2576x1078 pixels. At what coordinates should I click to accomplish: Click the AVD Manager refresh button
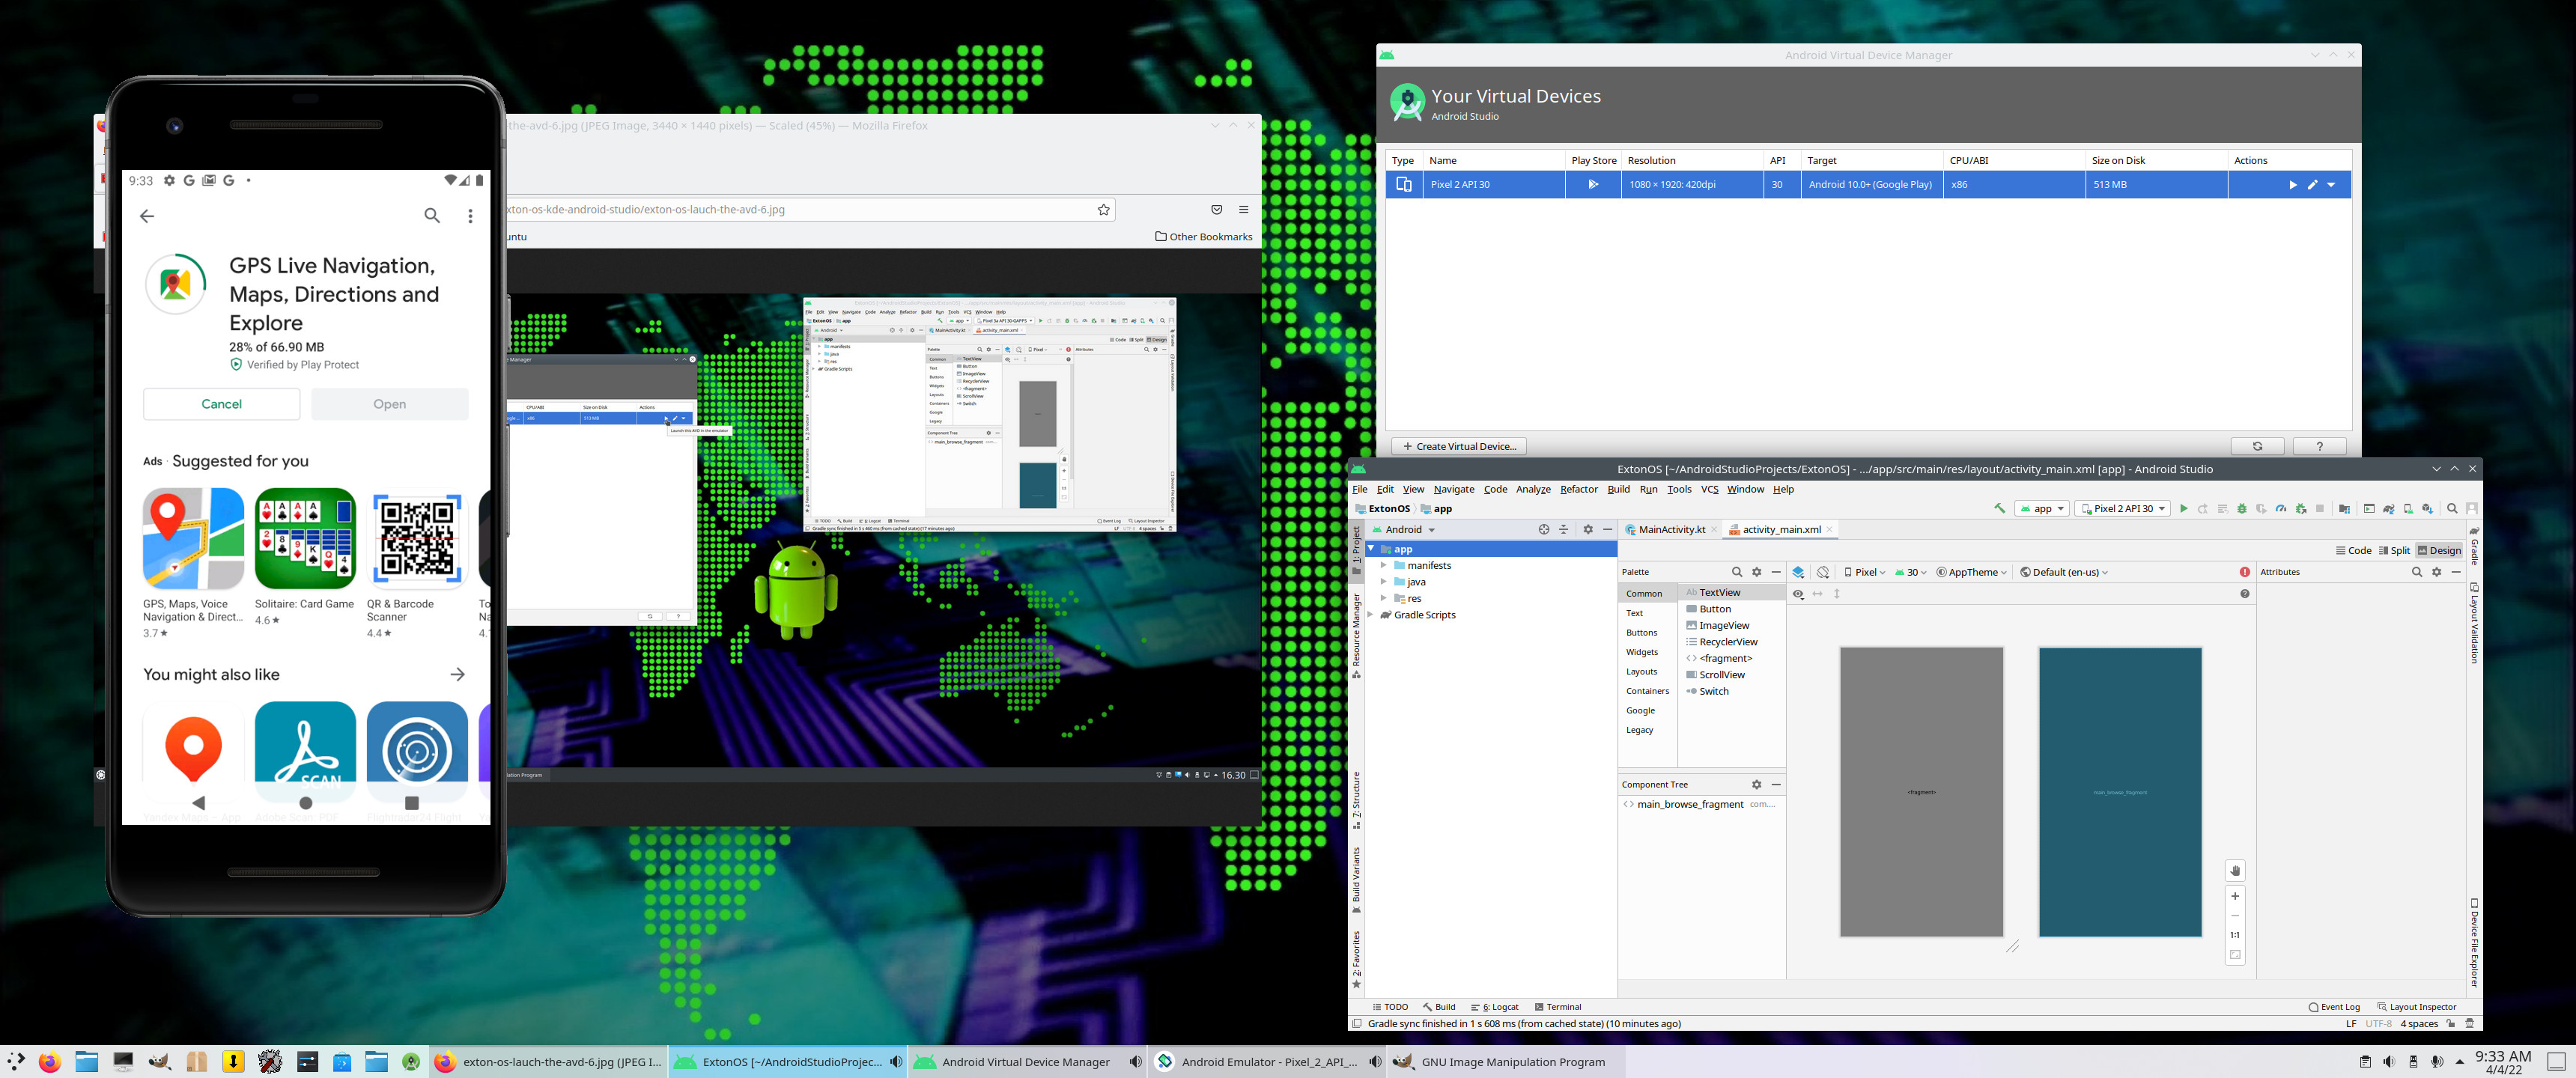2257,447
